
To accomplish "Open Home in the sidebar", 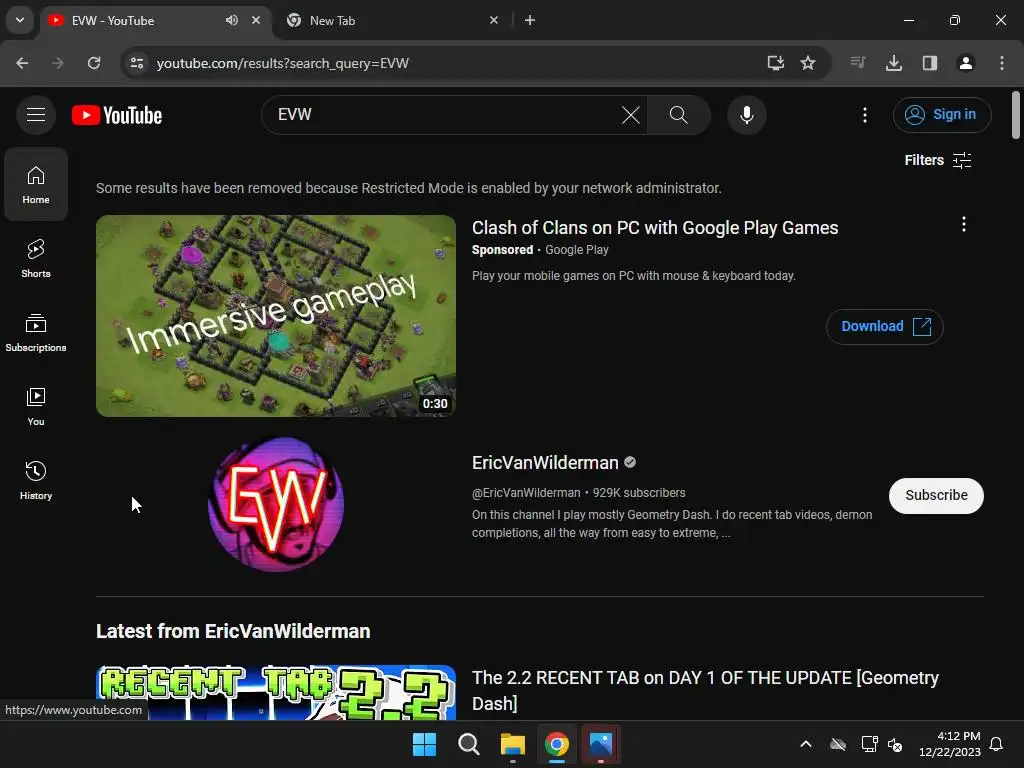I will click(36, 184).
